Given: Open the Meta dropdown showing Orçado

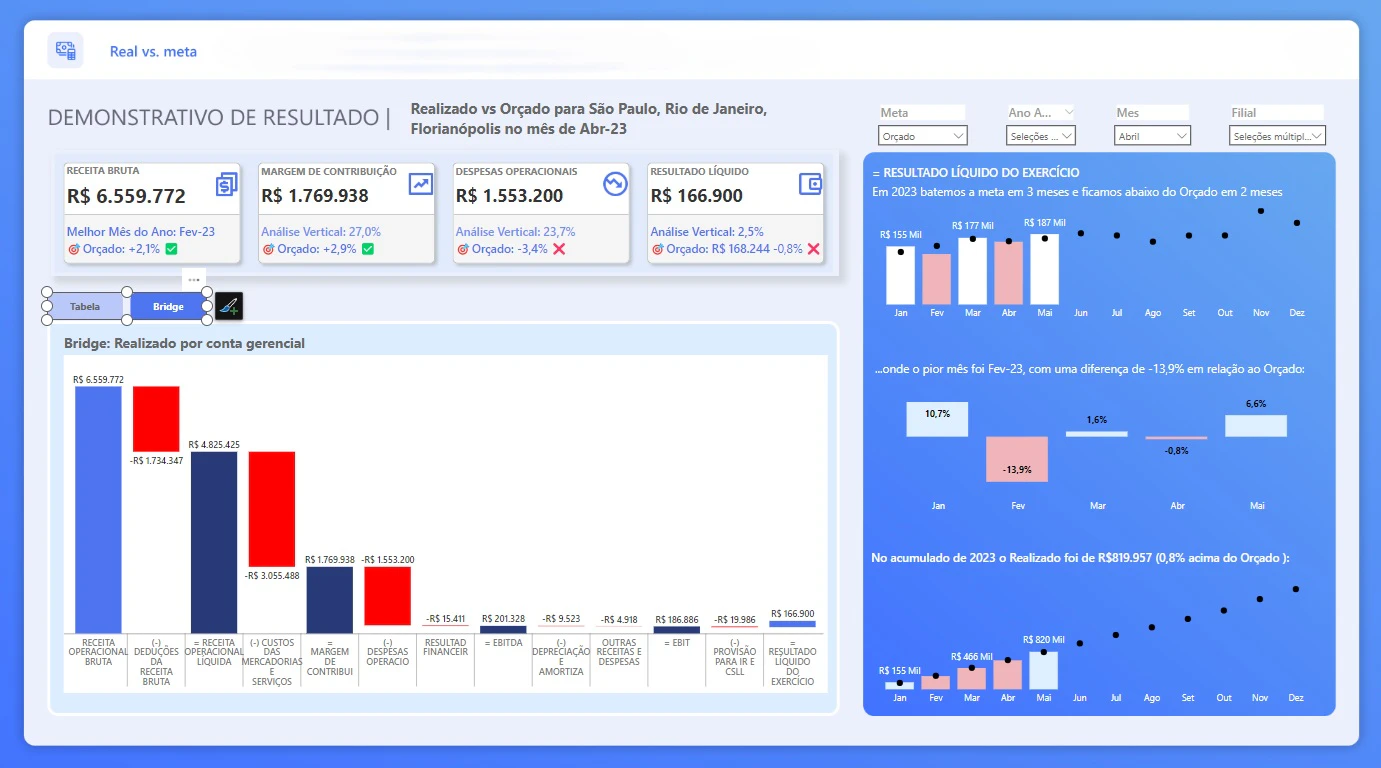Looking at the screenshot, I should [x=923, y=136].
